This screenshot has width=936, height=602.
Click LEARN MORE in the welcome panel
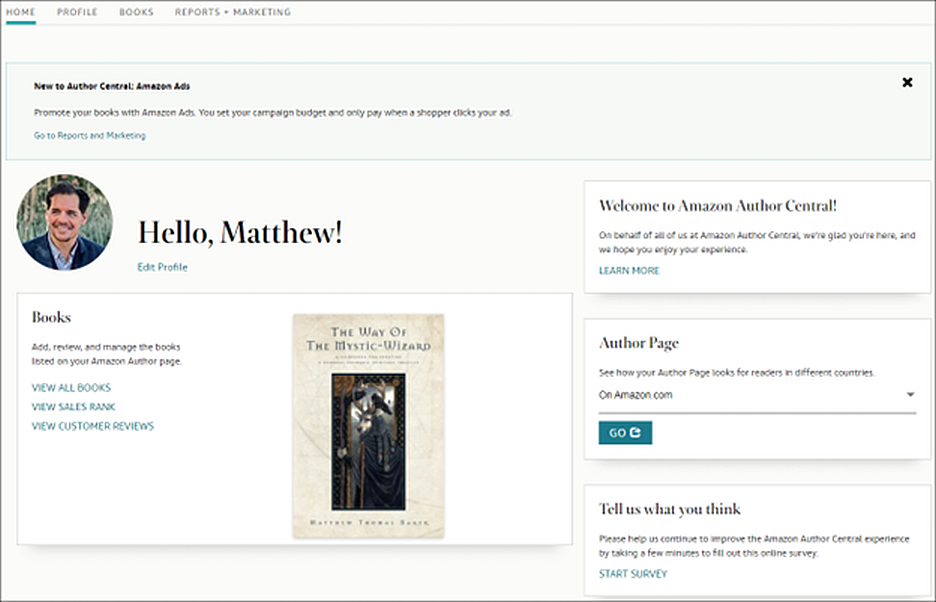tap(630, 270)
